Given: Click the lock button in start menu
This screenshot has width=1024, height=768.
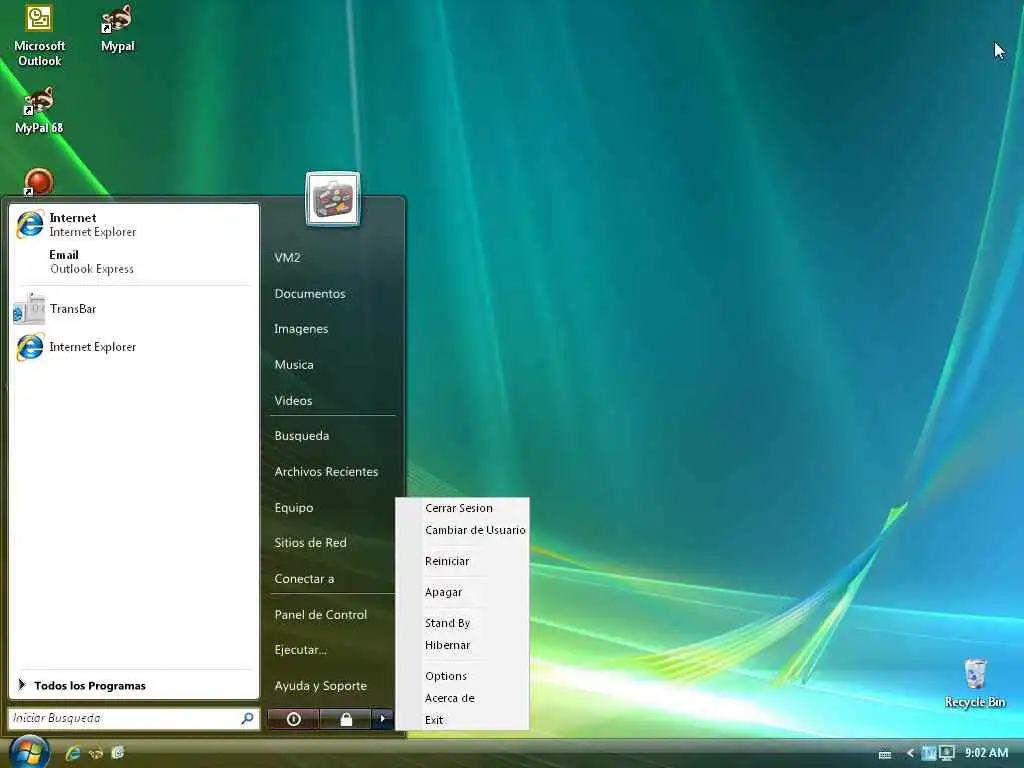Looking at the screenshot, I should [346, 719].
